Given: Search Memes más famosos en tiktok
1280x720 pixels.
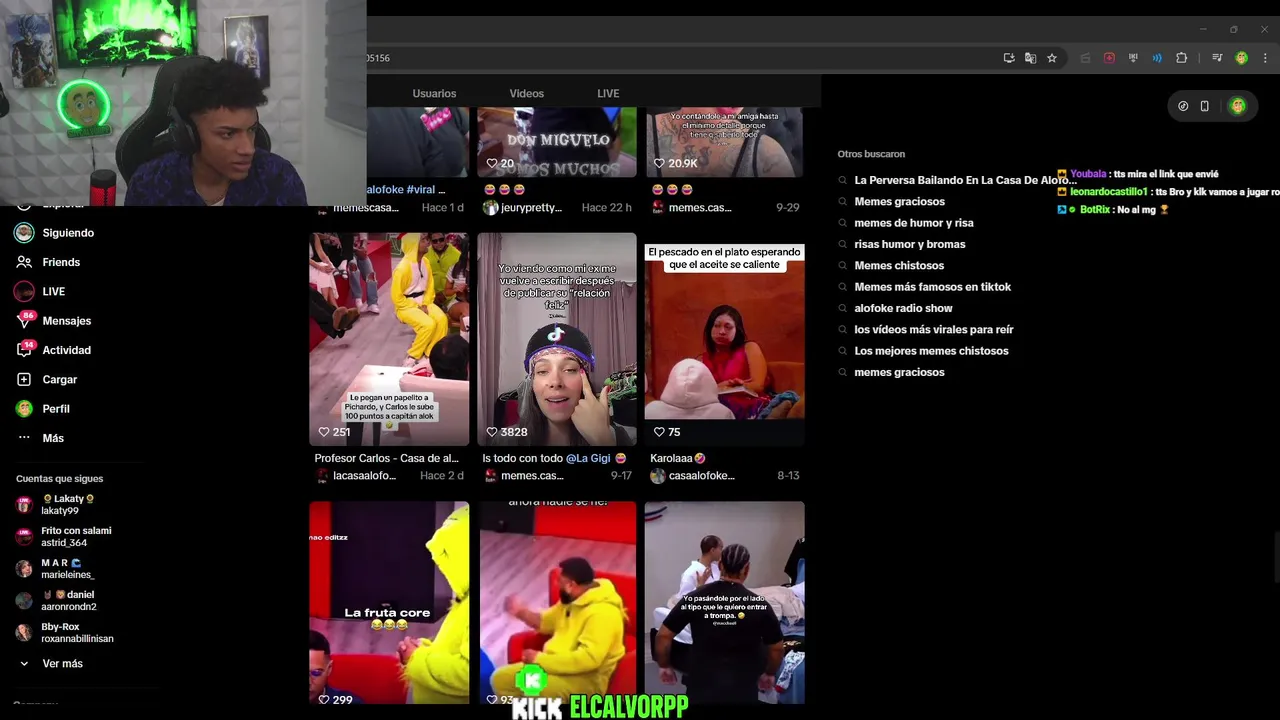Looking at the screenshot, I should [932, 287].
